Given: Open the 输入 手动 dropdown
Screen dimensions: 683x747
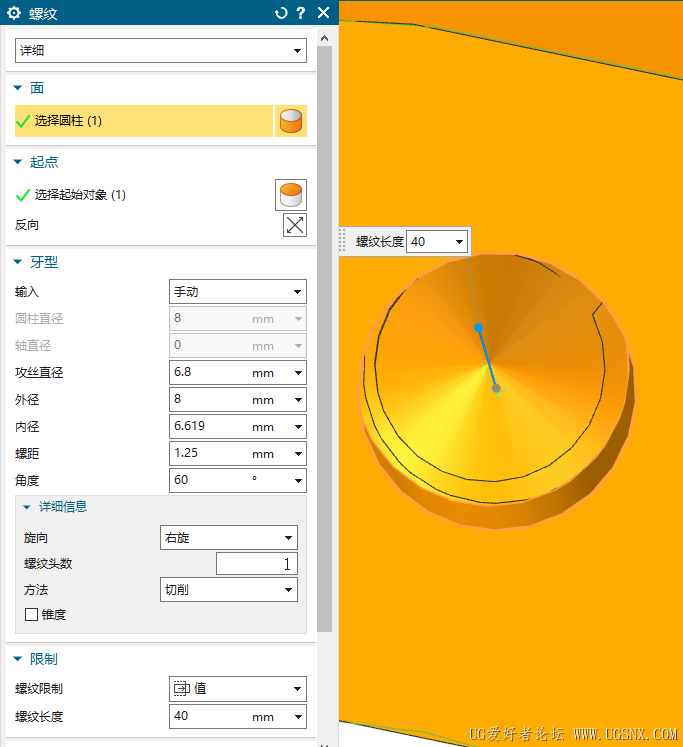Looking at the screenshot, I should 238,292.
